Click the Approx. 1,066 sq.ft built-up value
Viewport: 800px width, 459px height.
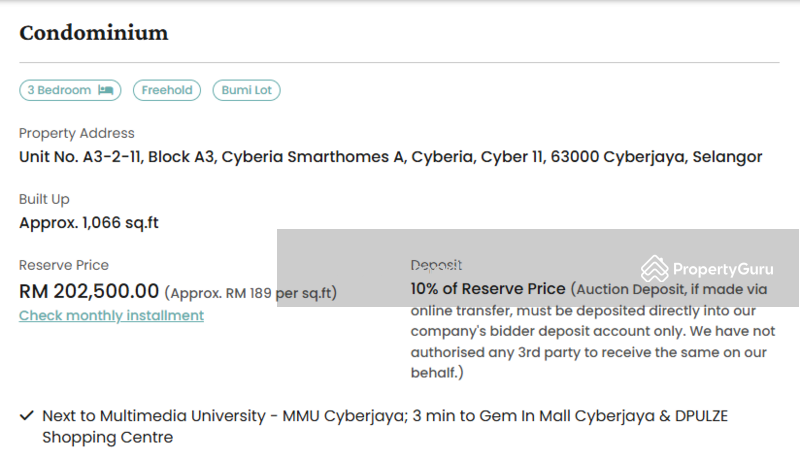(89, 223)
